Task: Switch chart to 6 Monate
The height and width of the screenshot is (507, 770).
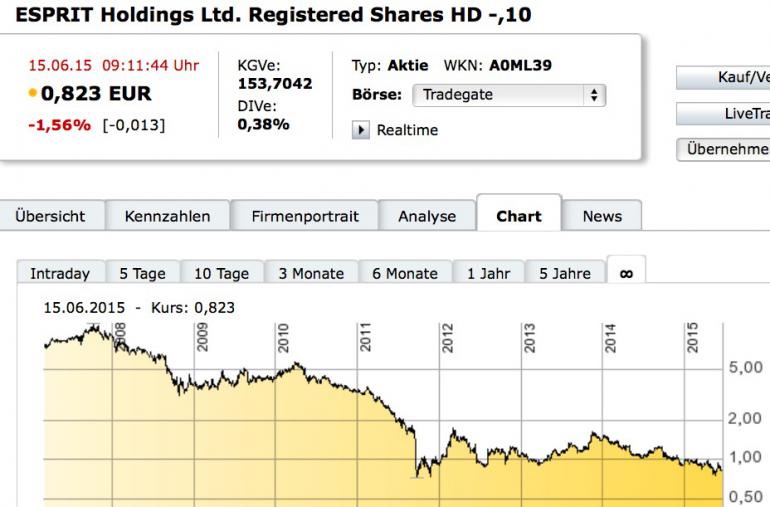Action: [405, 273]
